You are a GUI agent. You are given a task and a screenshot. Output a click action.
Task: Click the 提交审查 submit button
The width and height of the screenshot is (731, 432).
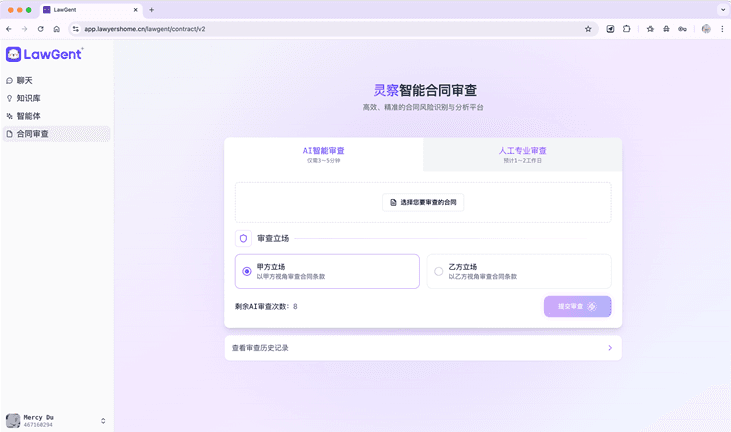[577, 306]
